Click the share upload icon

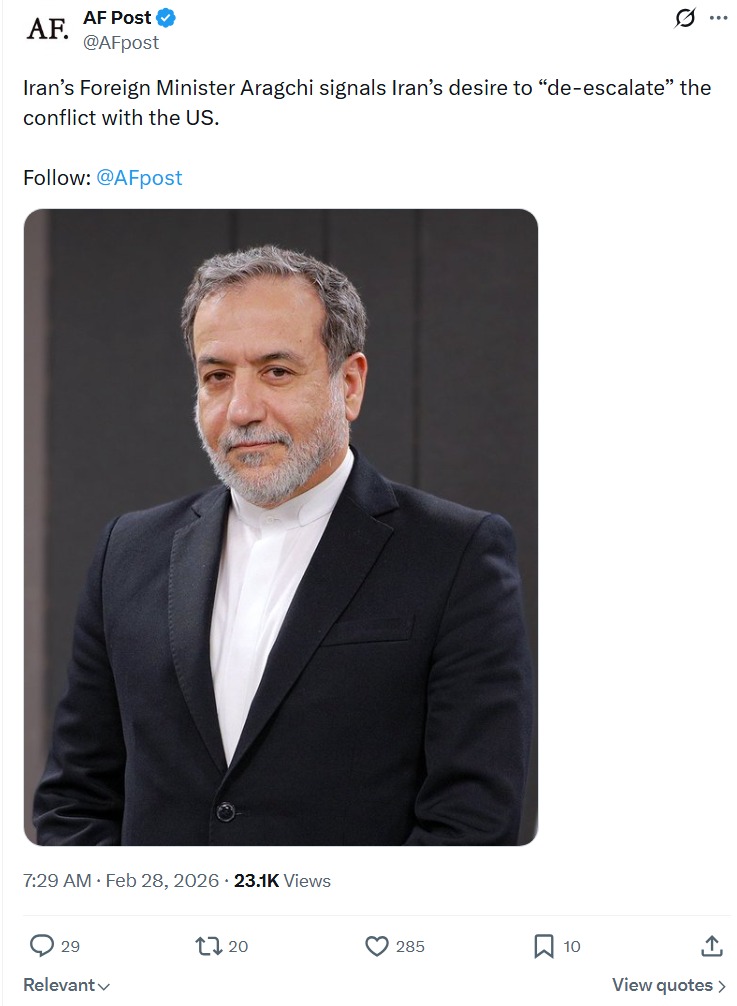pos(712,946)
